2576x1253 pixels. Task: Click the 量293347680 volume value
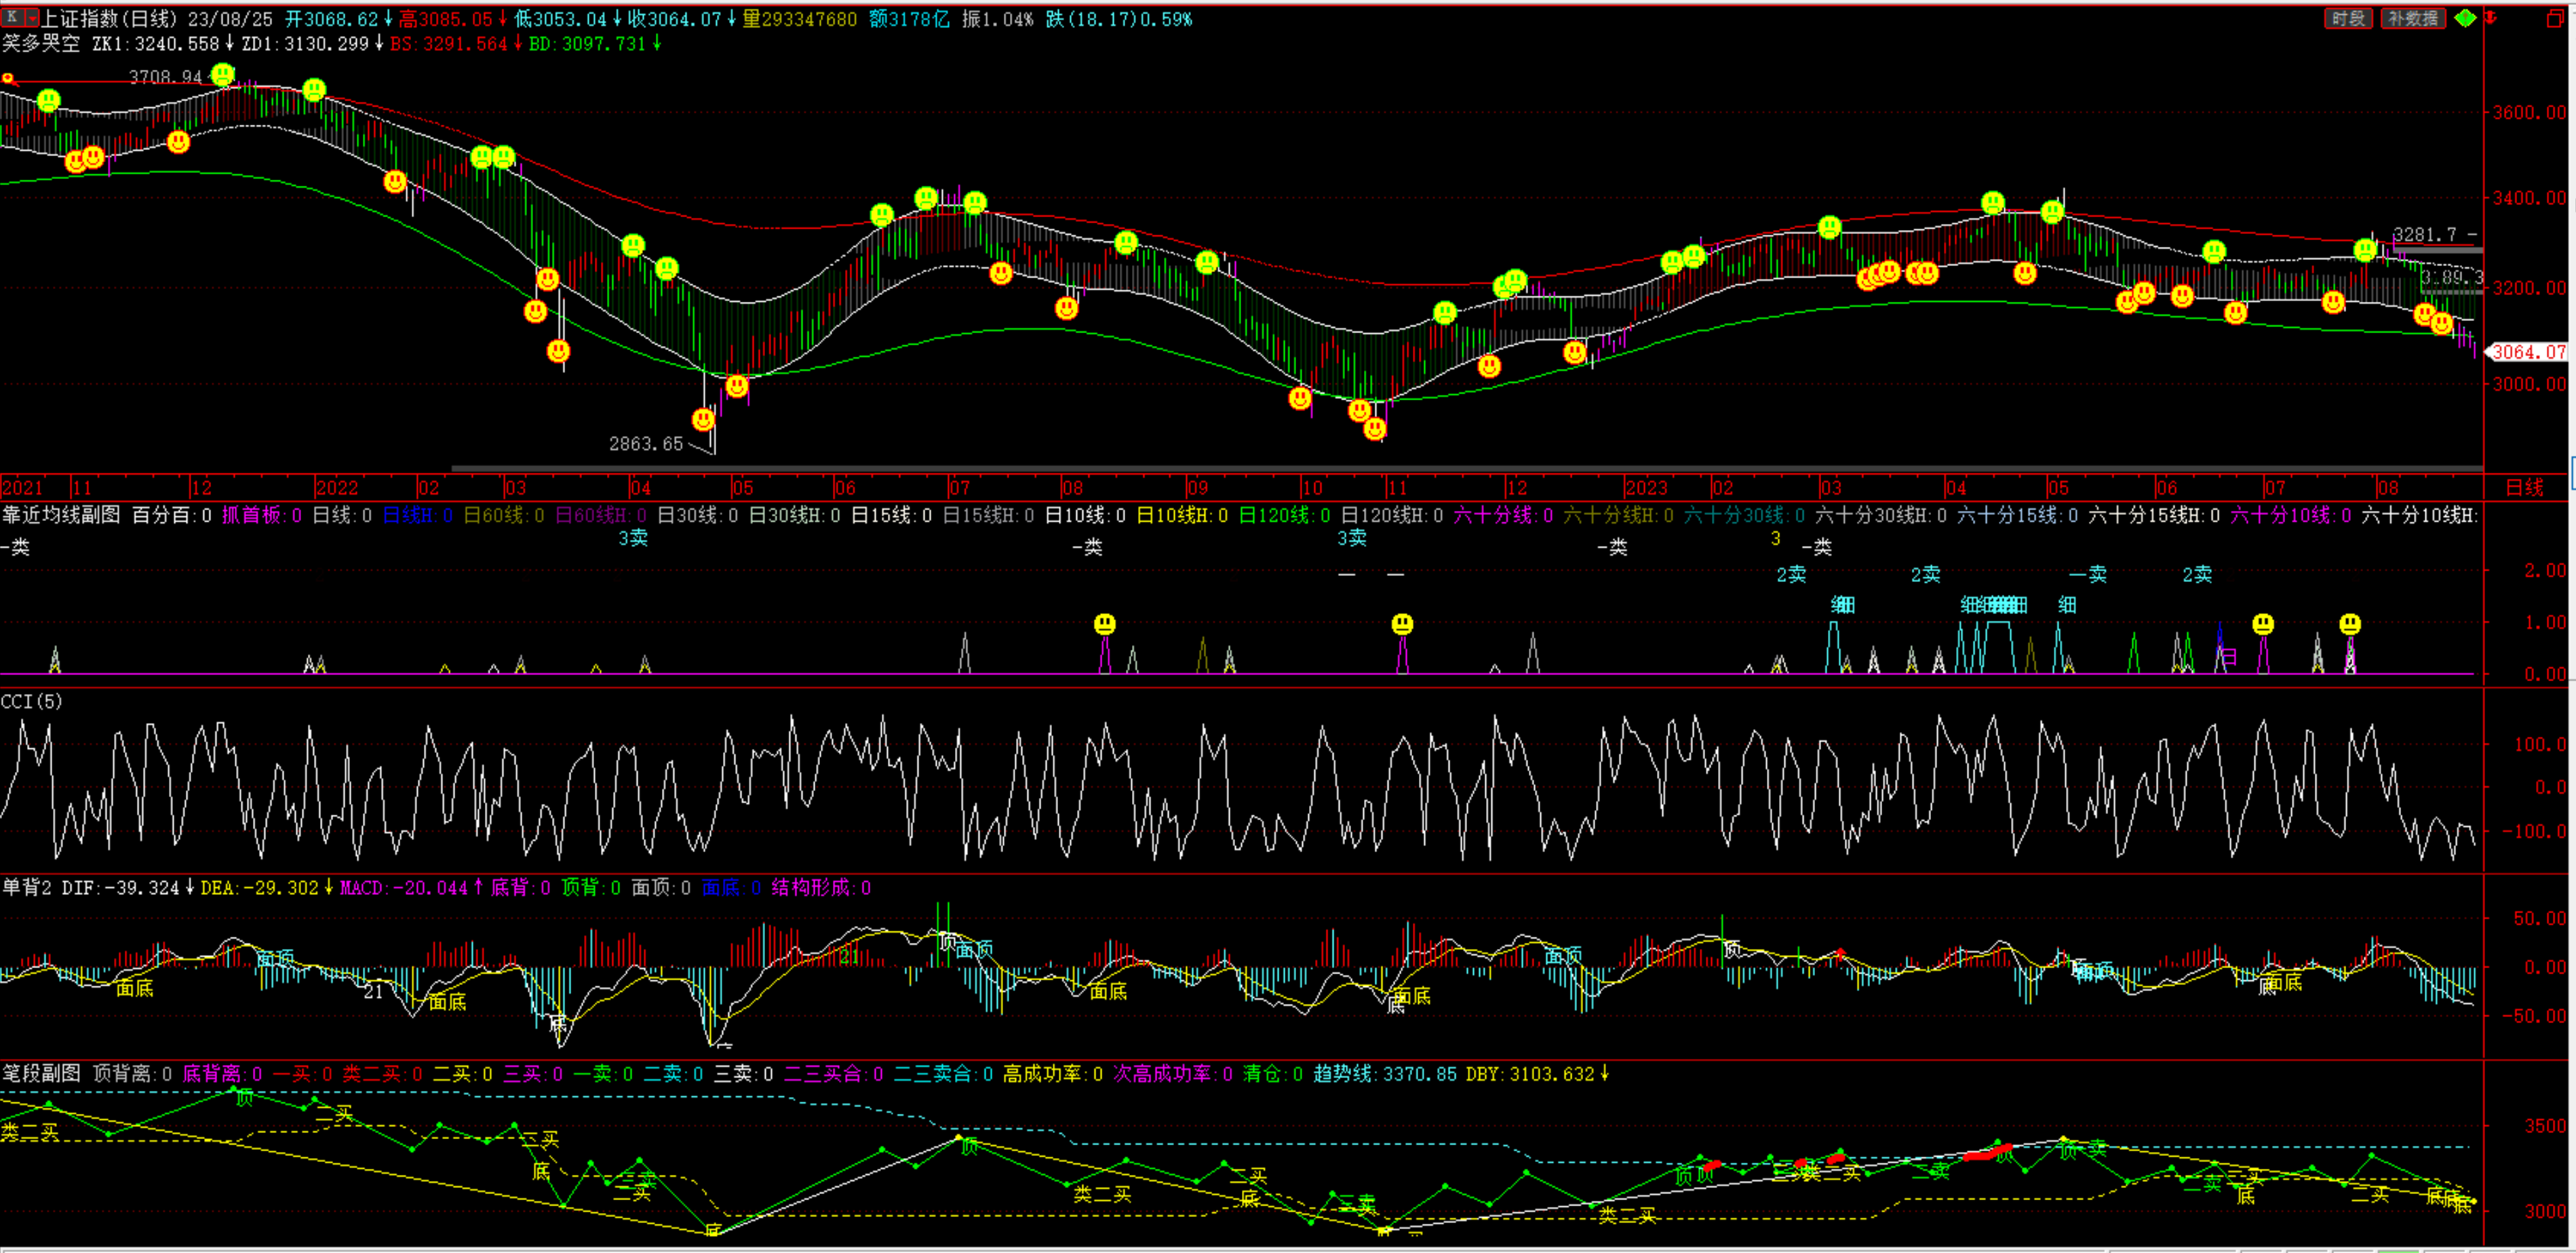click(799, 19)
